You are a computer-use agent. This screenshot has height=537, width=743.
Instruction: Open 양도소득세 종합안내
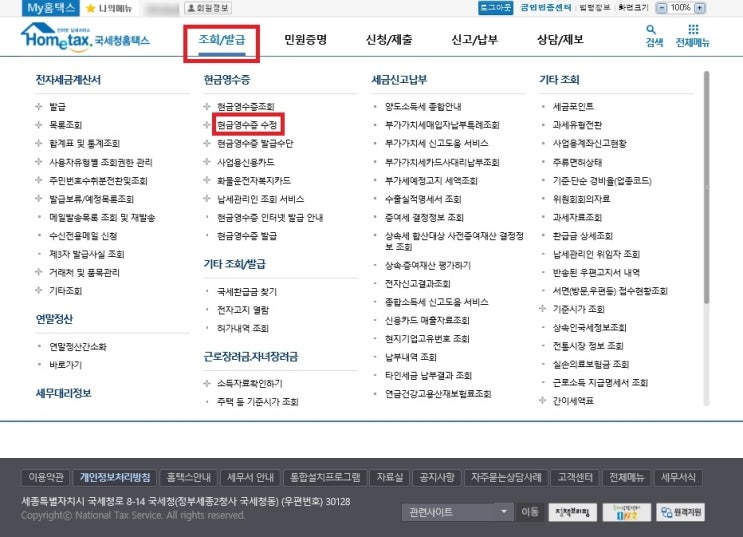423,107
